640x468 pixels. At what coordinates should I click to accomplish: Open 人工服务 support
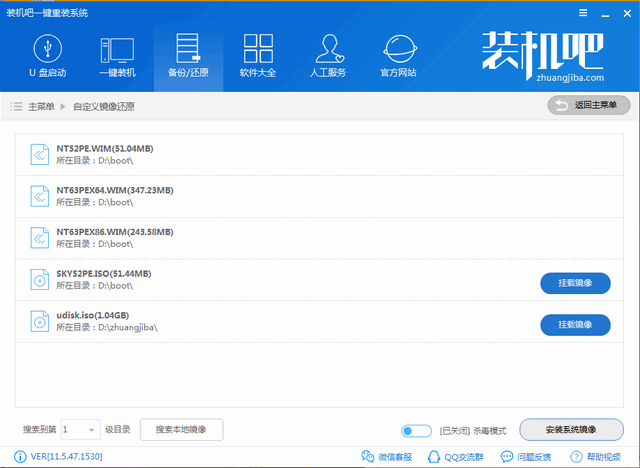[x=329, y=56]
